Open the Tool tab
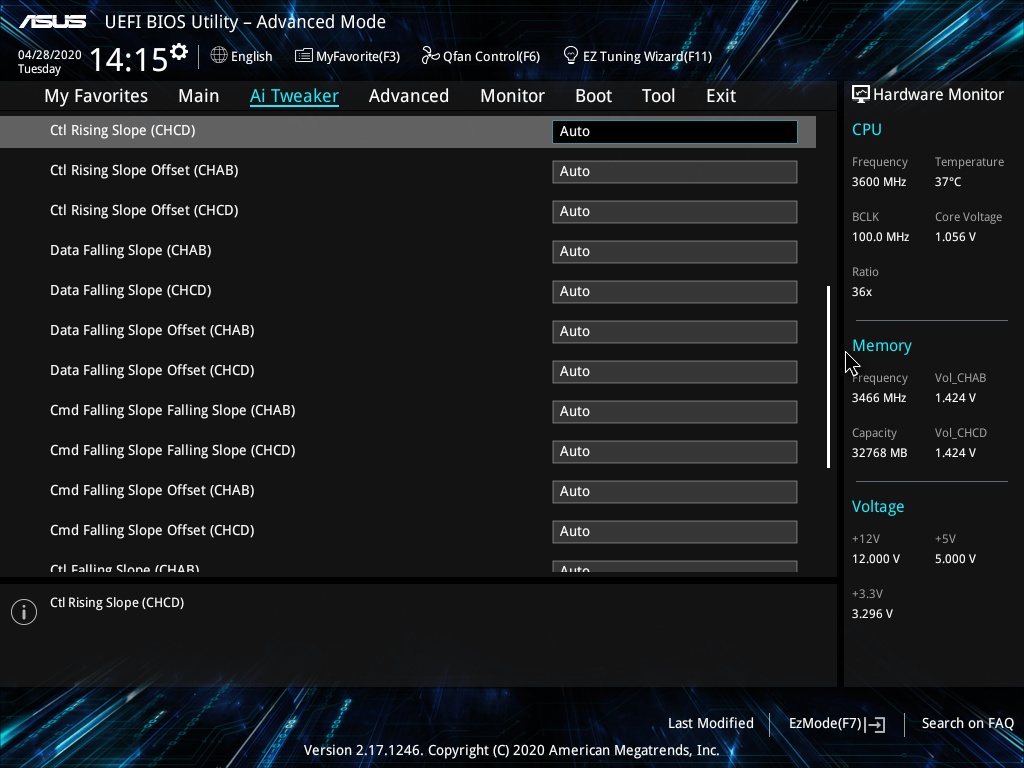 tap(658, 96)
